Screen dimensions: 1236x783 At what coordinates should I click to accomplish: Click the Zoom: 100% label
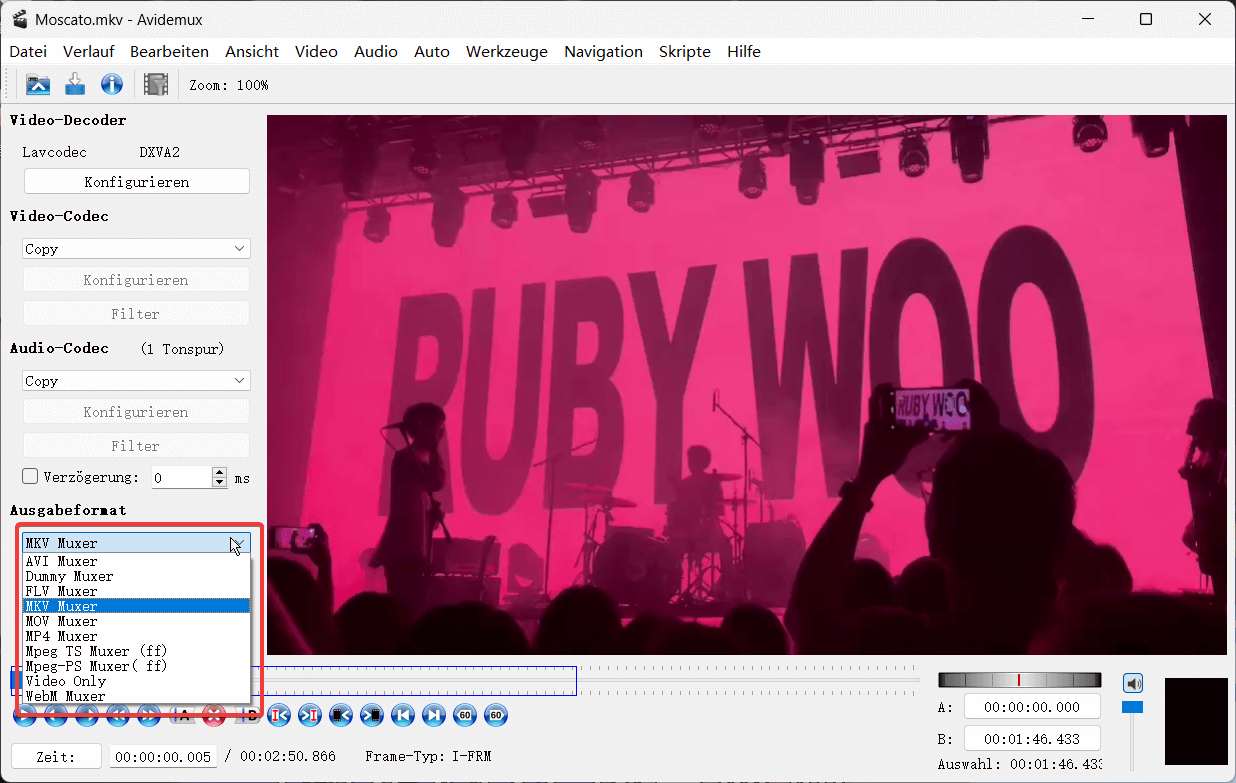[229, 85]
